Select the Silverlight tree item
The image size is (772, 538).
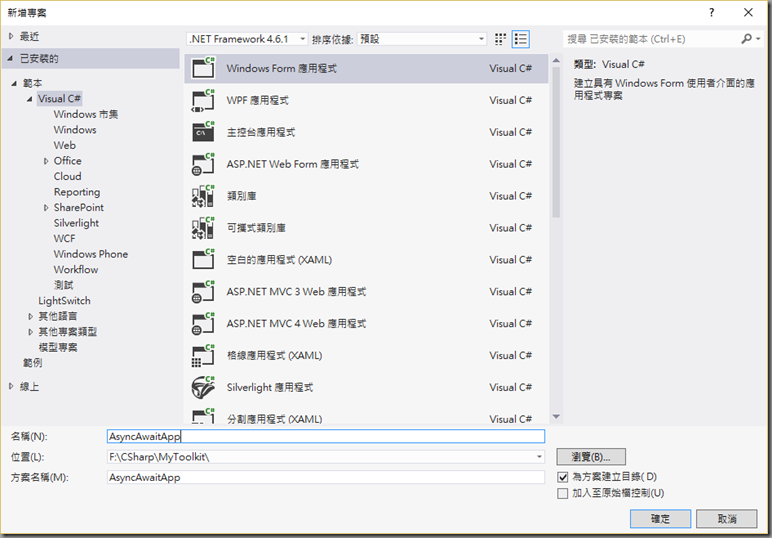(x=76, y=223)
